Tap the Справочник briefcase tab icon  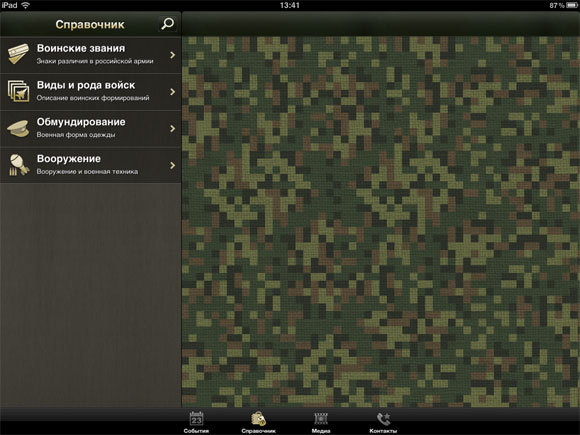258,419
